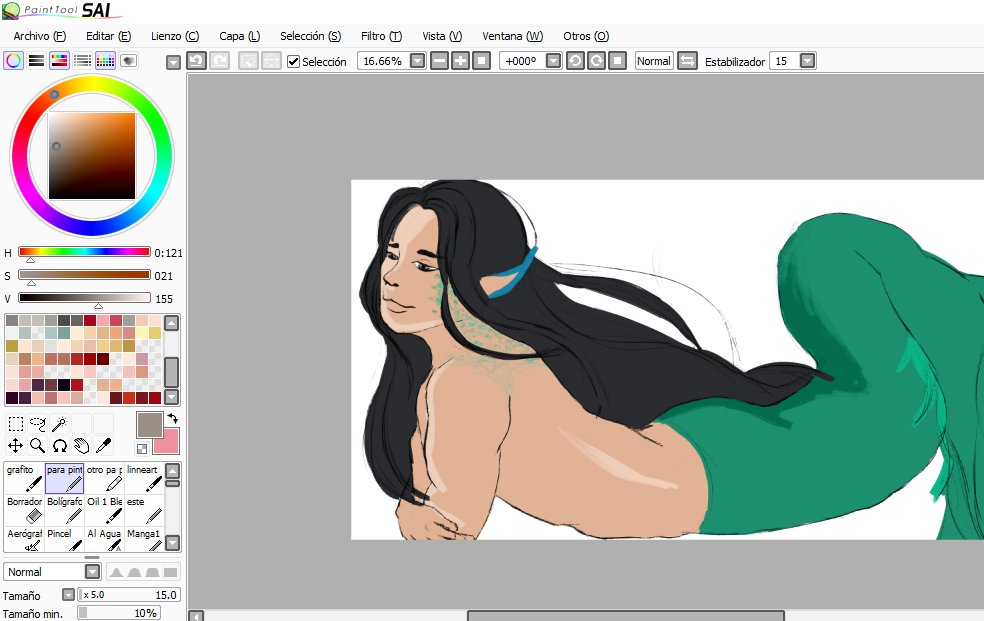Click the Redo arrow in toolbar

pos(220,61)
